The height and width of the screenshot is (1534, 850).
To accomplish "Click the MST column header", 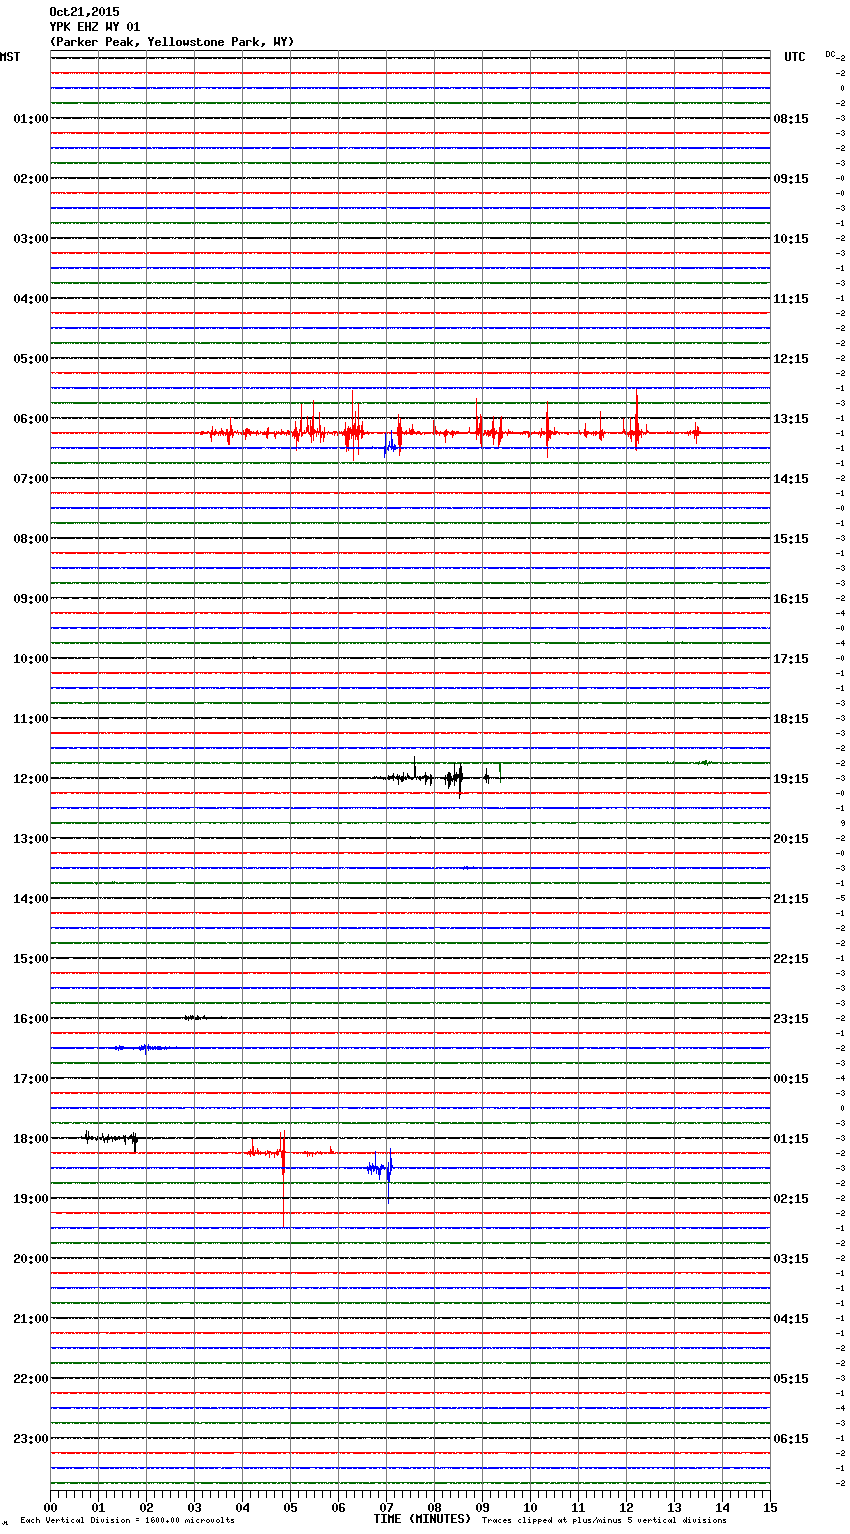I will click(x=10, y=57).
